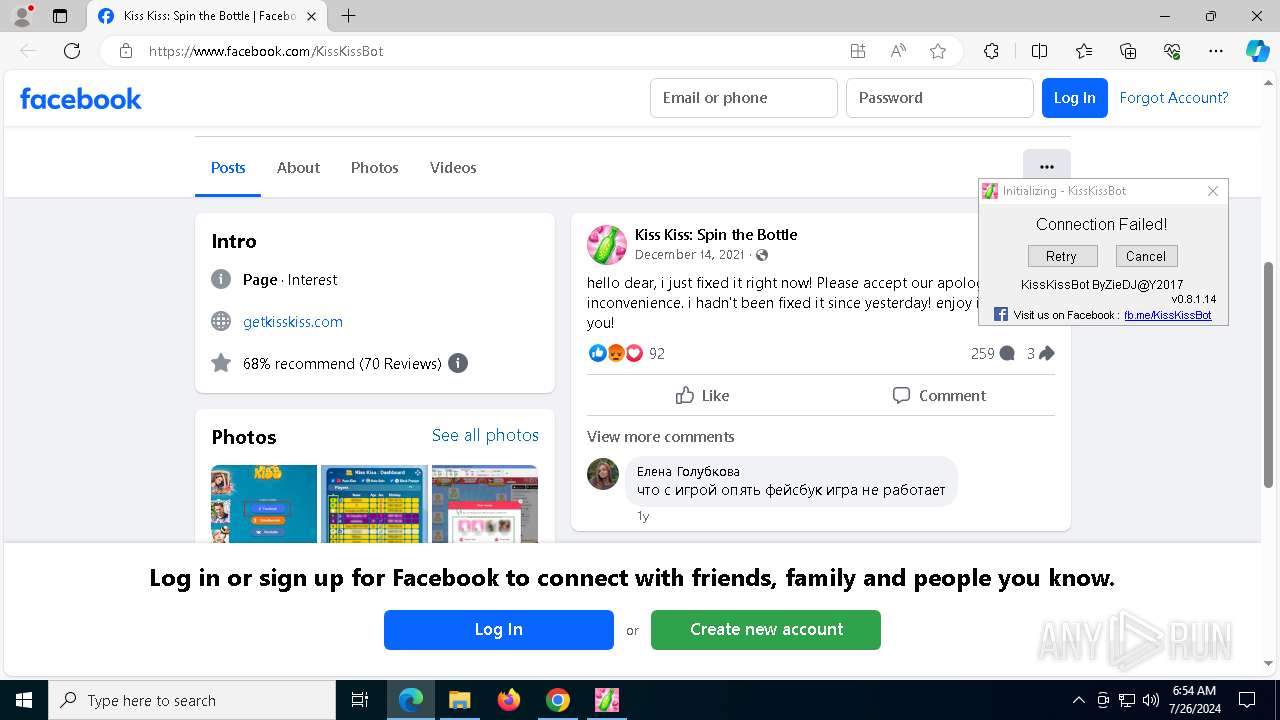Switch to the Photos tab
Image resolution: width=1280 pixels, height=720 pixels.
375,168
